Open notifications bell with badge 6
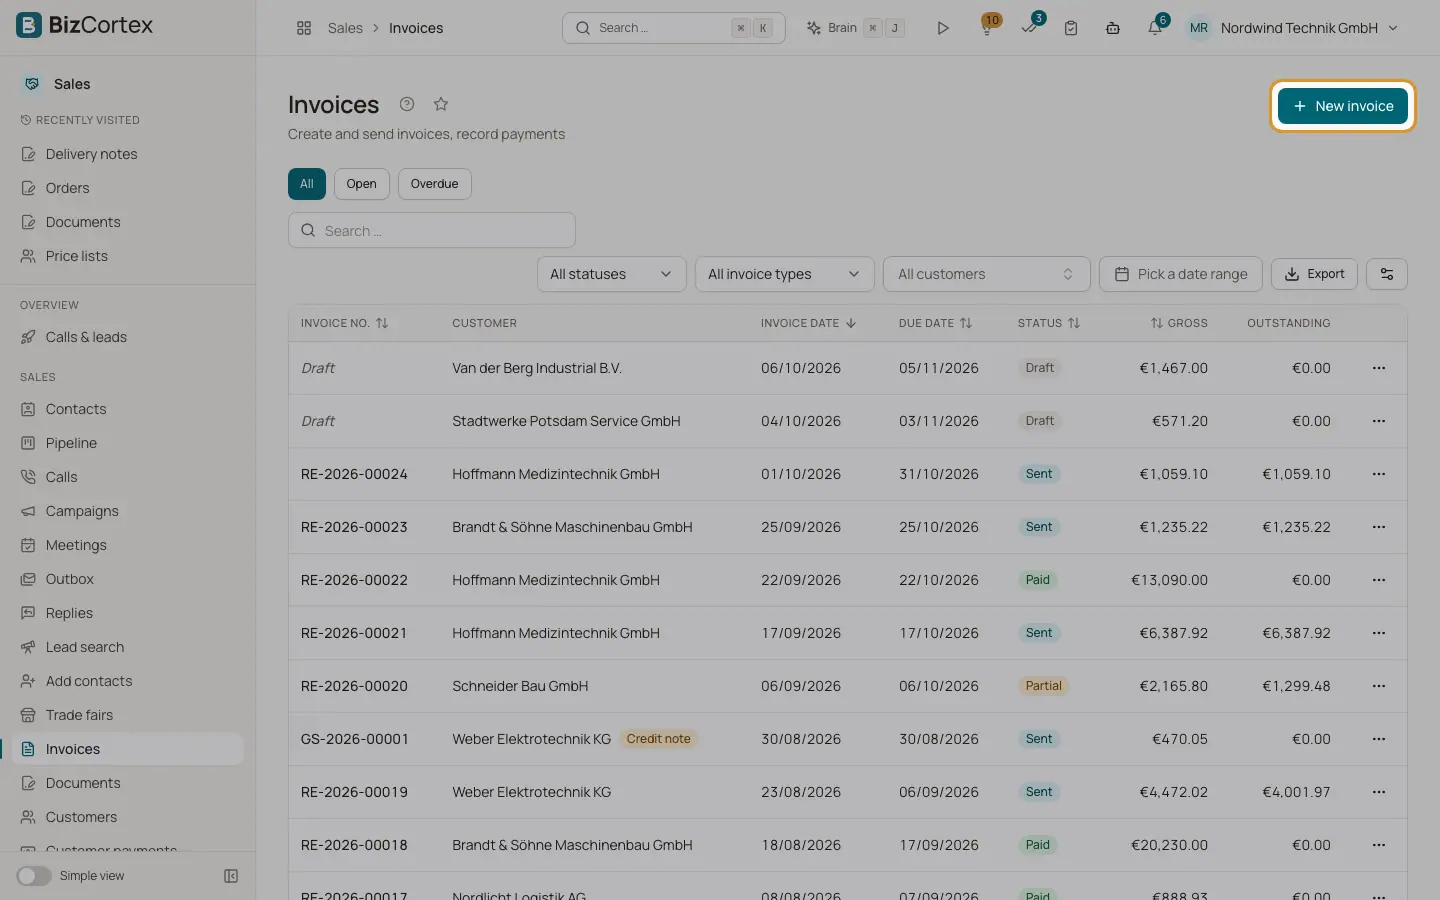1440x900 pixels. coord(1155,28)
